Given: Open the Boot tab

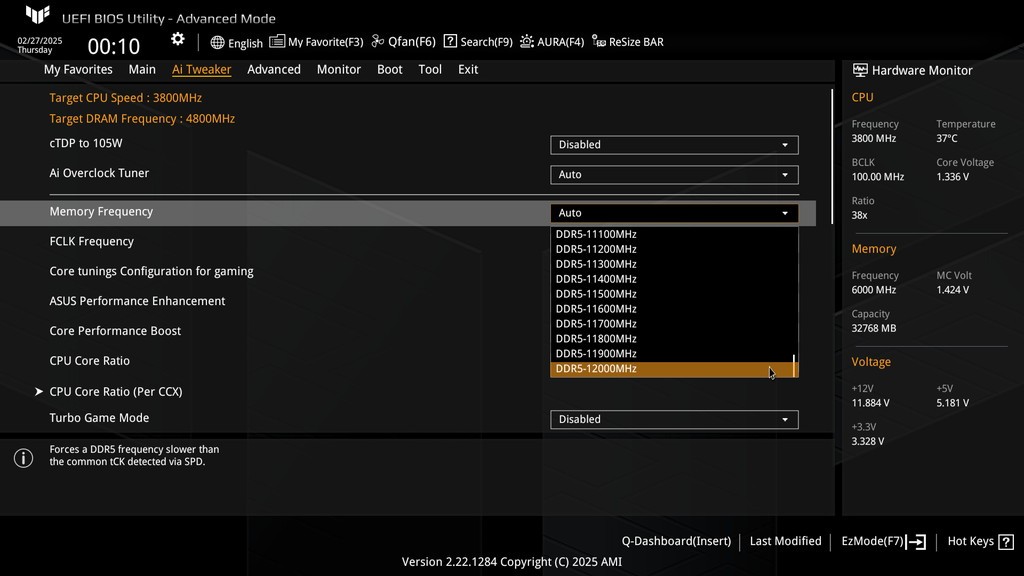Looking at the screenshot, I should tap(389, 69).
